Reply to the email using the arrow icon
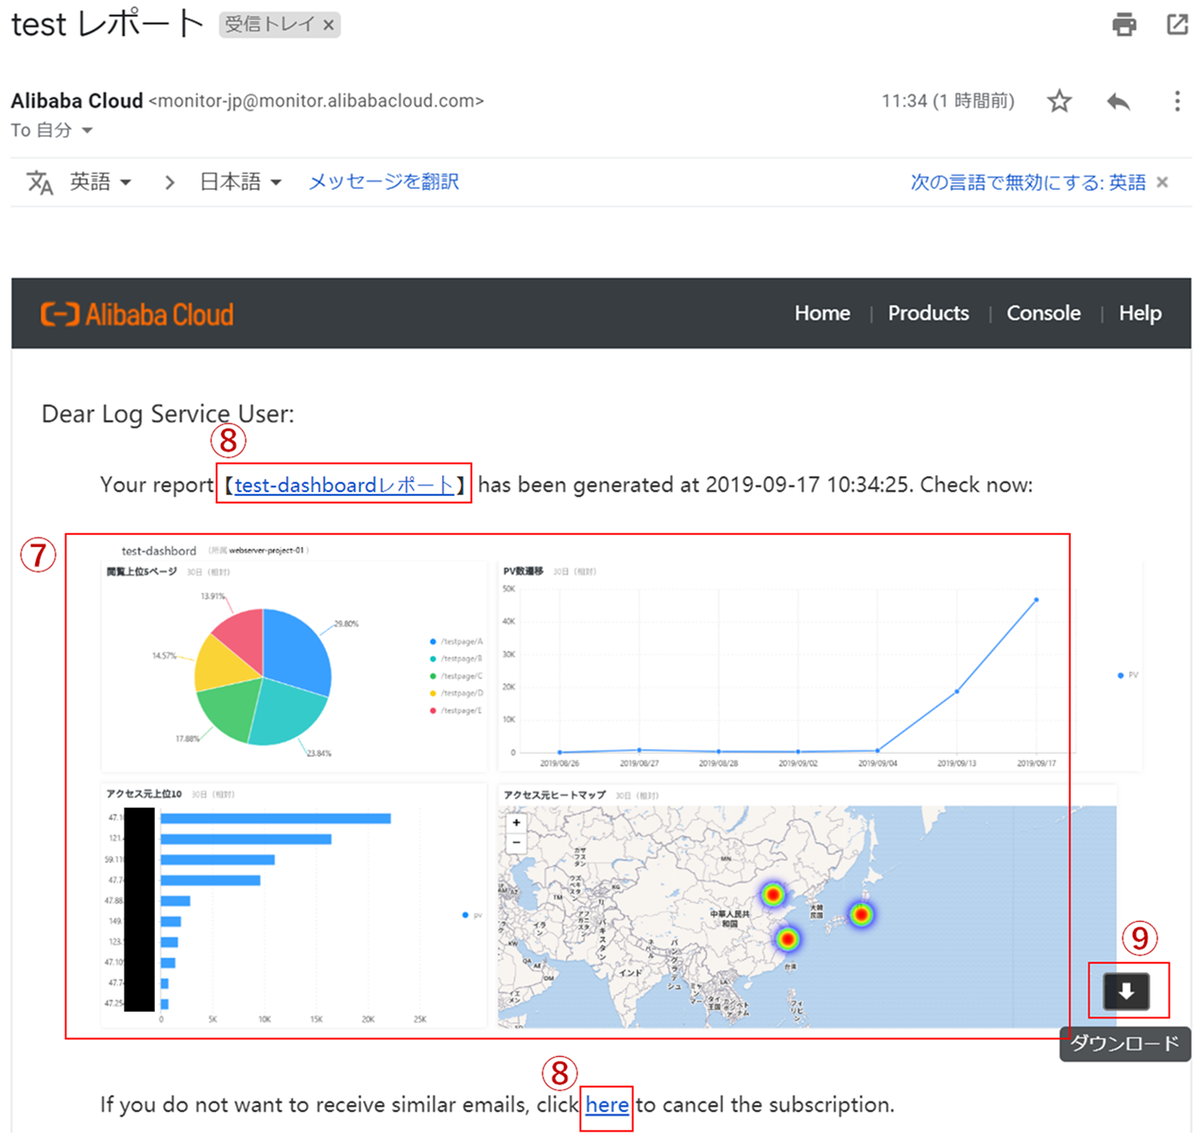Viewport: 1200px width, 1144px height. tap(1119, 101)
